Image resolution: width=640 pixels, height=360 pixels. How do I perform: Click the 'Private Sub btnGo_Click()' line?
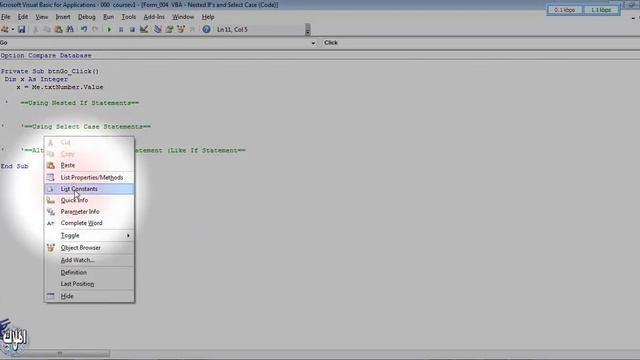pos(49,71)
